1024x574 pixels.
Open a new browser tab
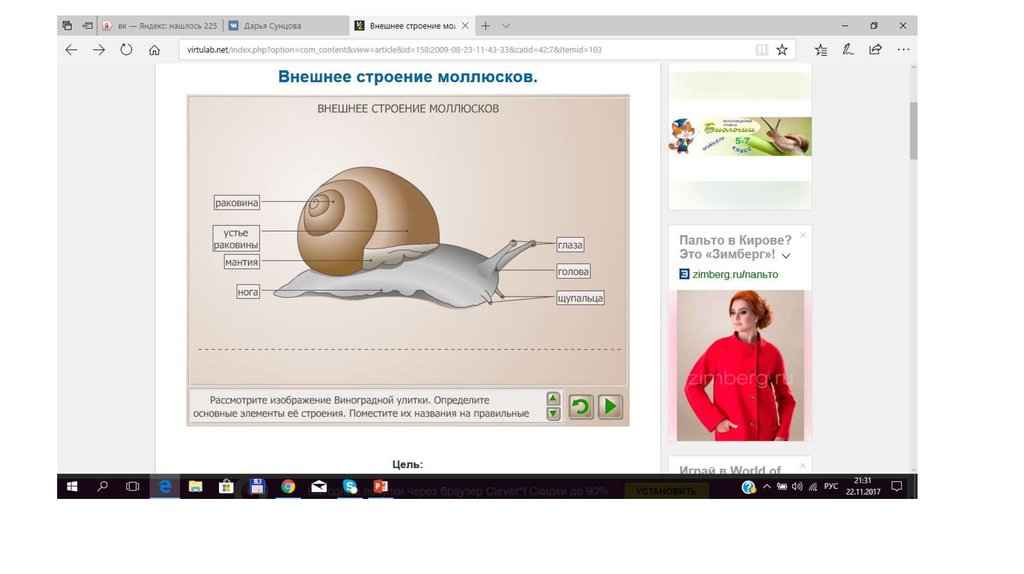[x=486, y=25]
